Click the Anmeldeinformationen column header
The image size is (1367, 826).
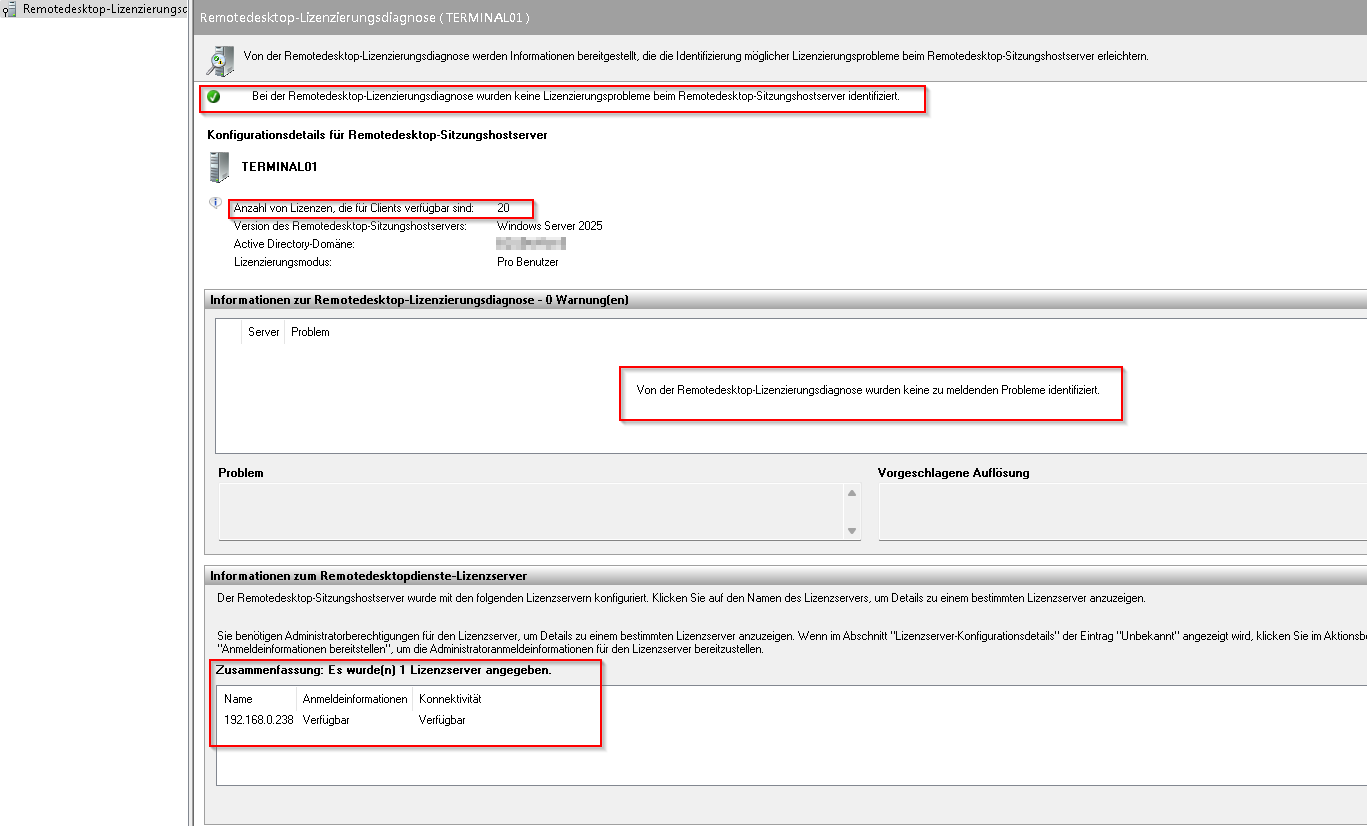tap(354, 699)
